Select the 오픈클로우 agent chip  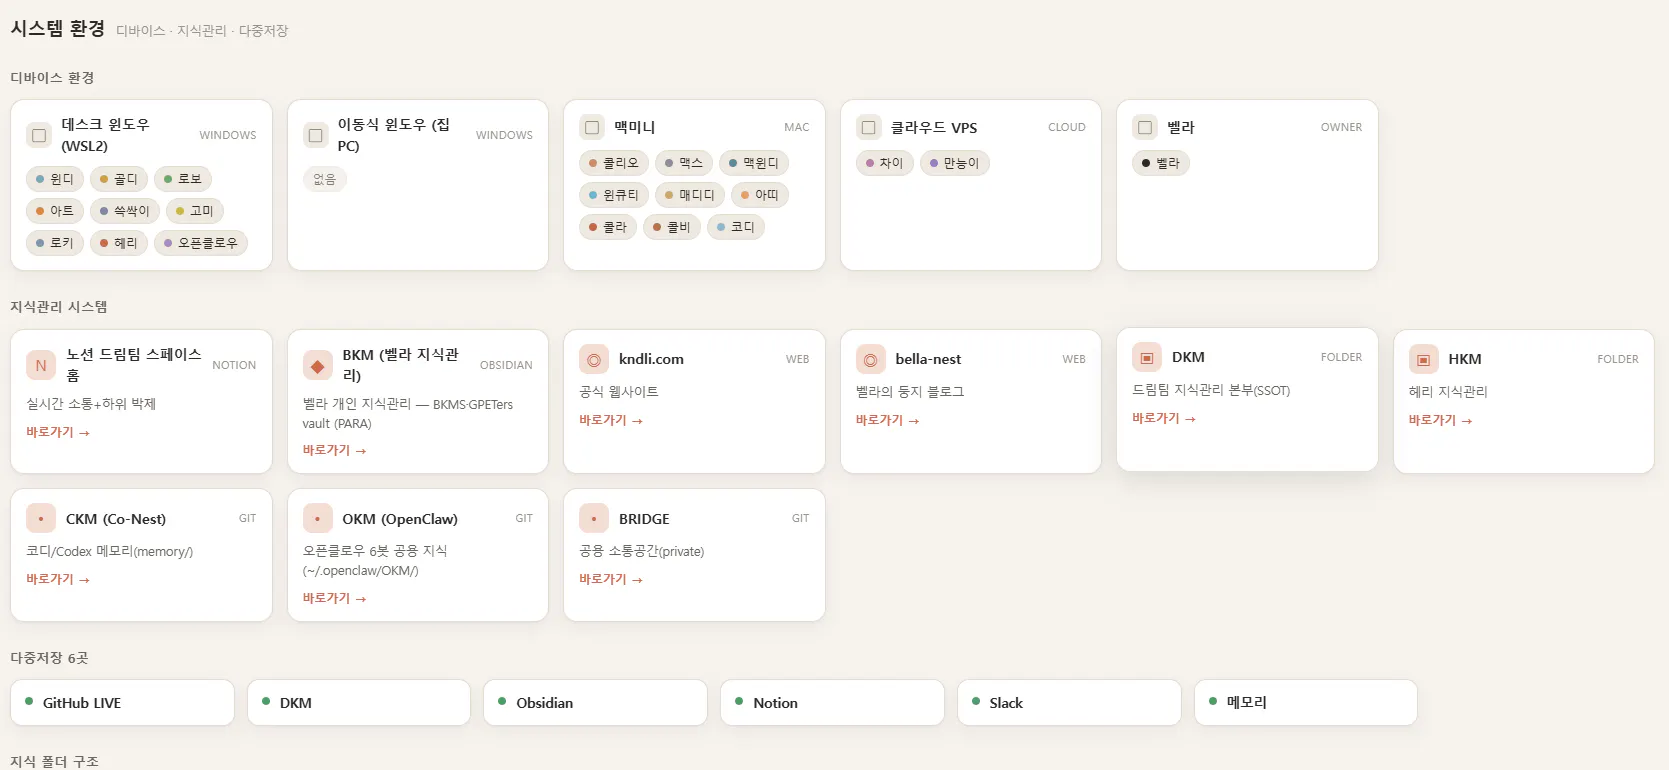(201, 243)
